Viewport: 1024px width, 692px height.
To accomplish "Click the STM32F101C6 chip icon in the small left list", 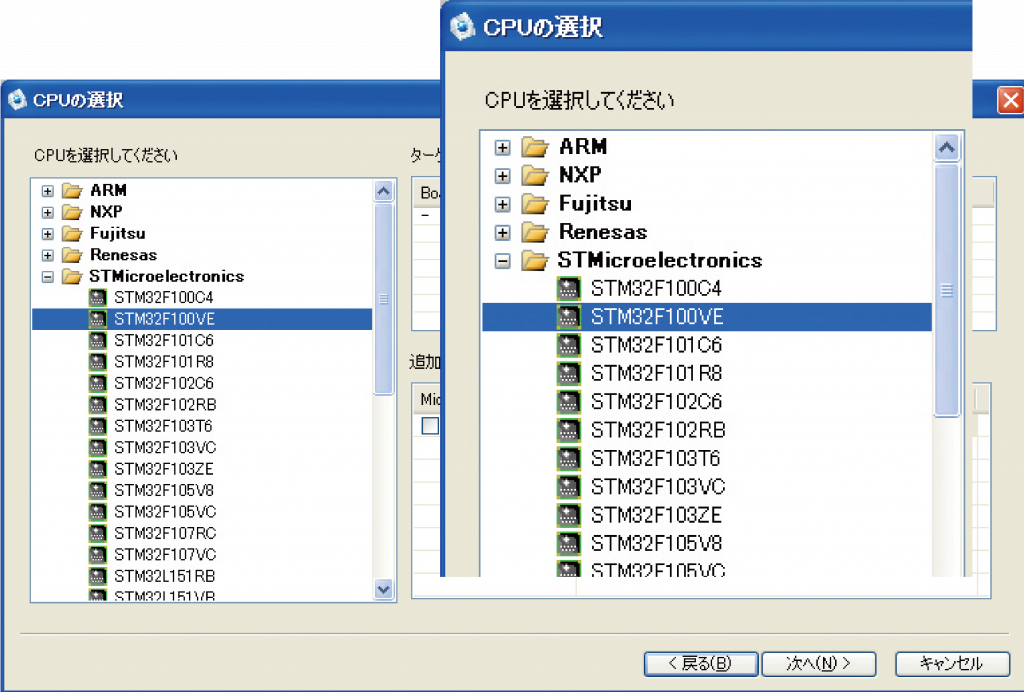I will click(97, 341).
